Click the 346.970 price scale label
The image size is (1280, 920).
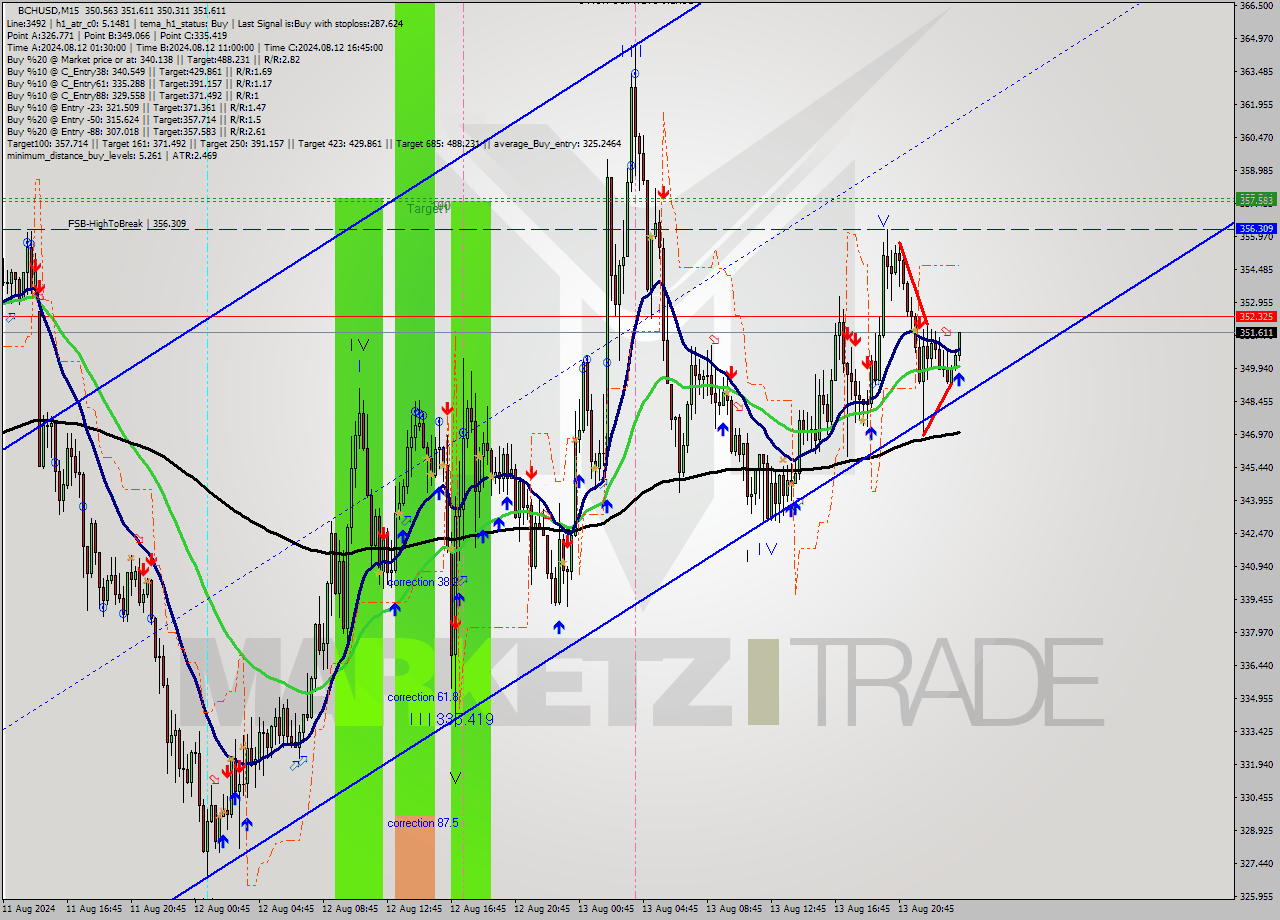[x=1256, y=435]
